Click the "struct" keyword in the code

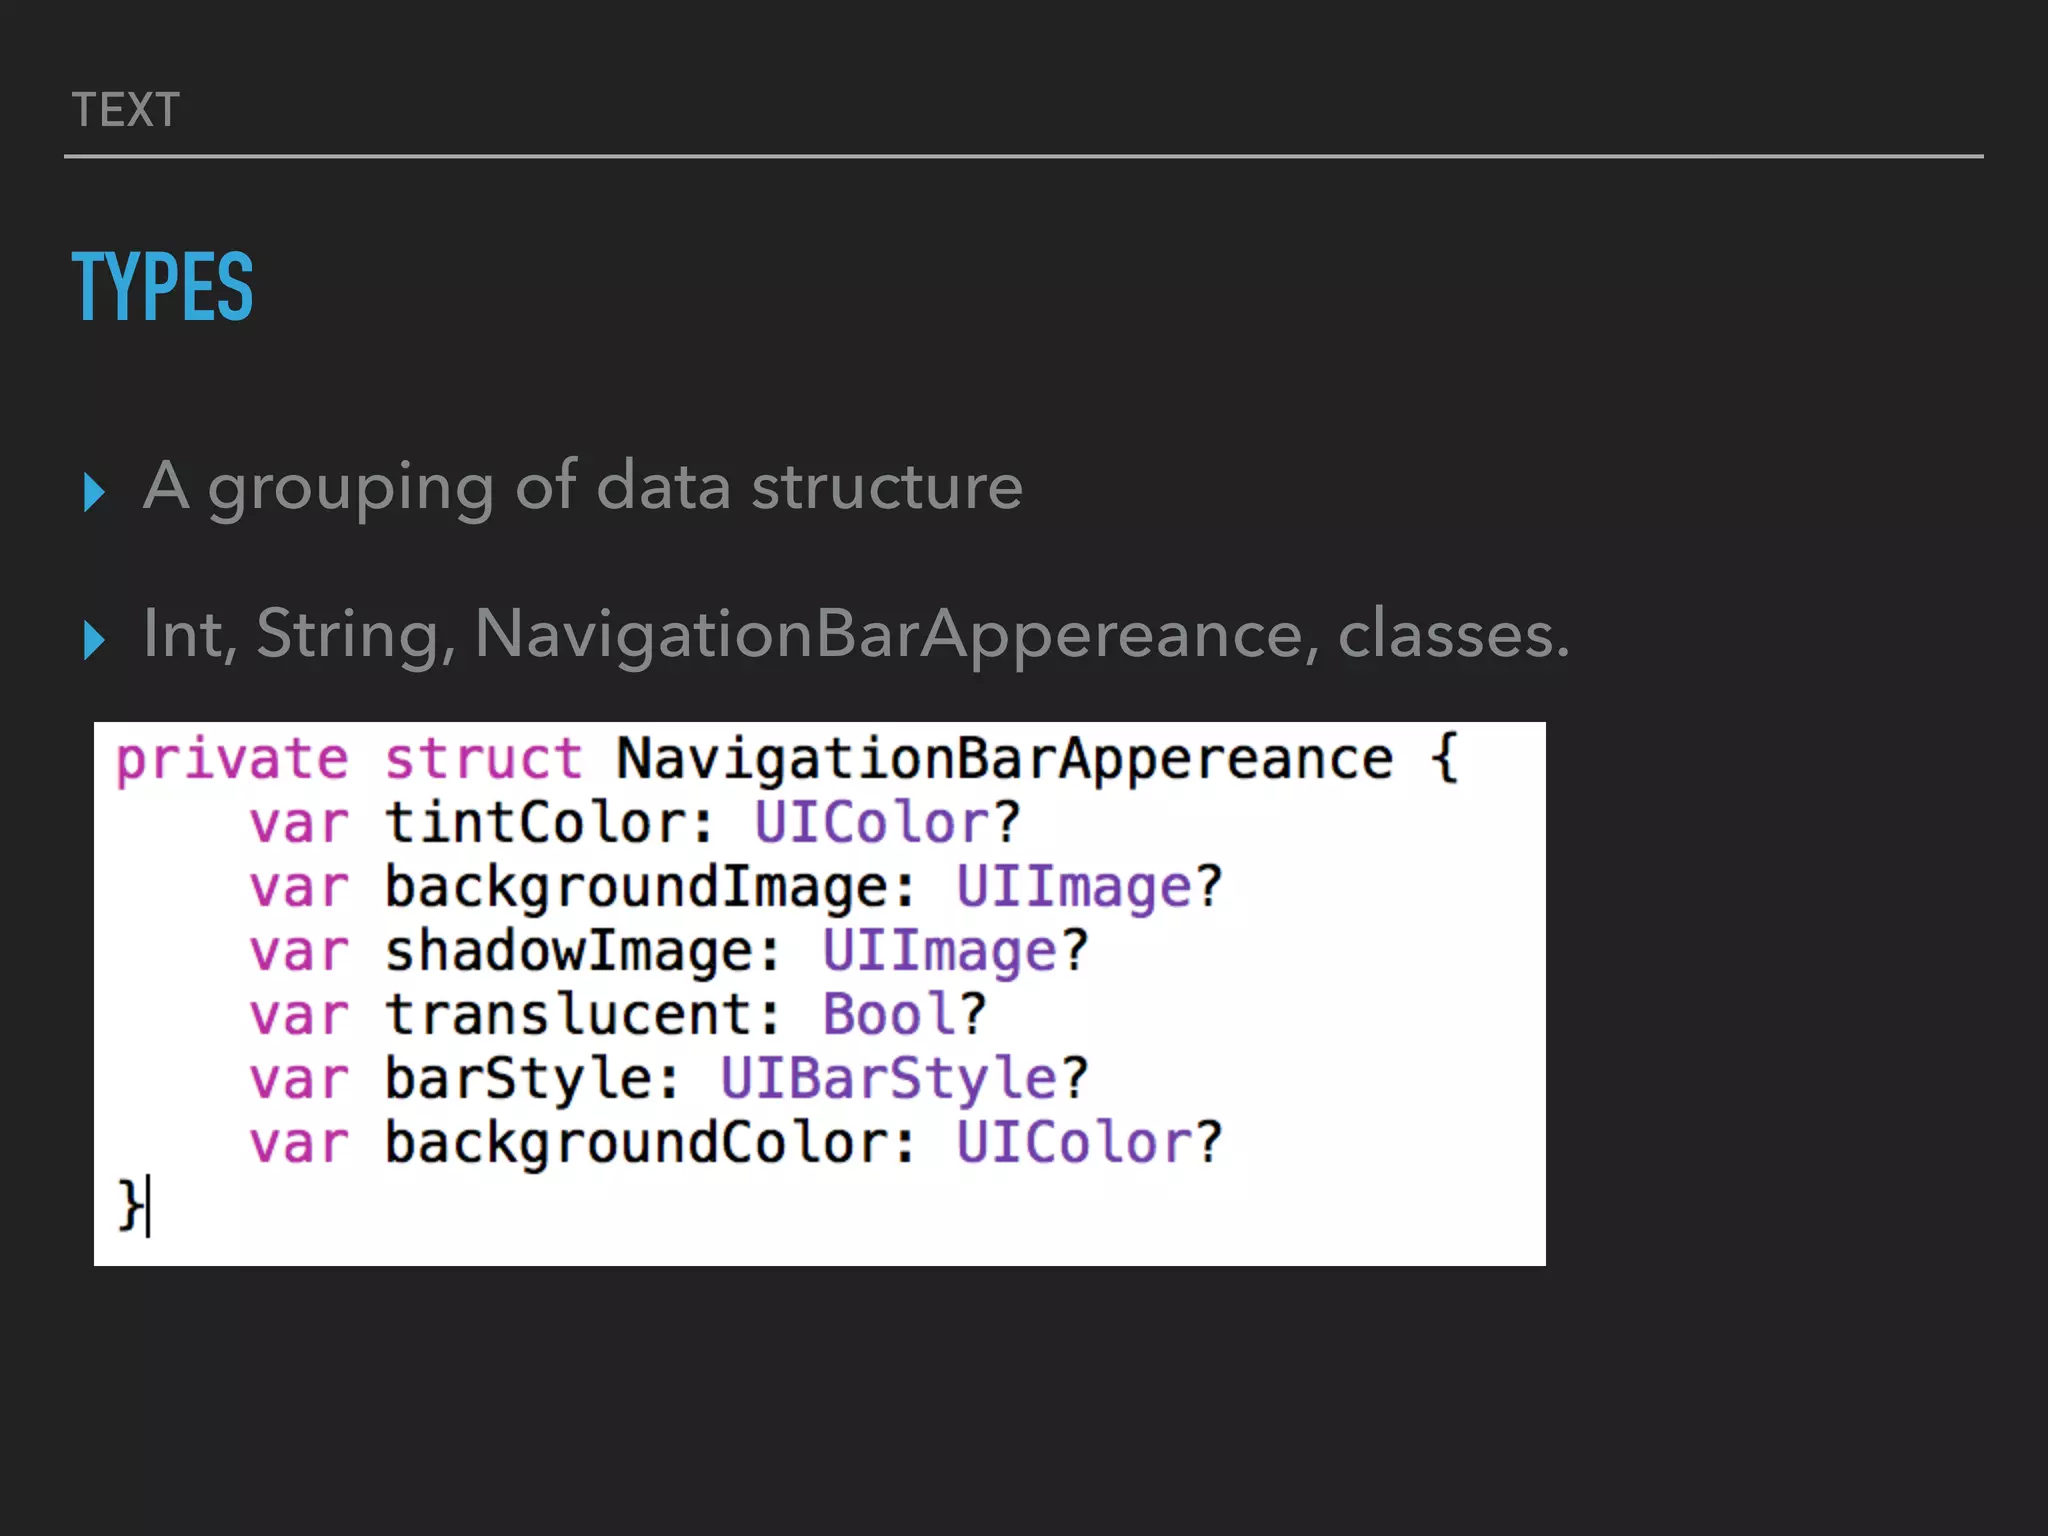pos(484,759)
